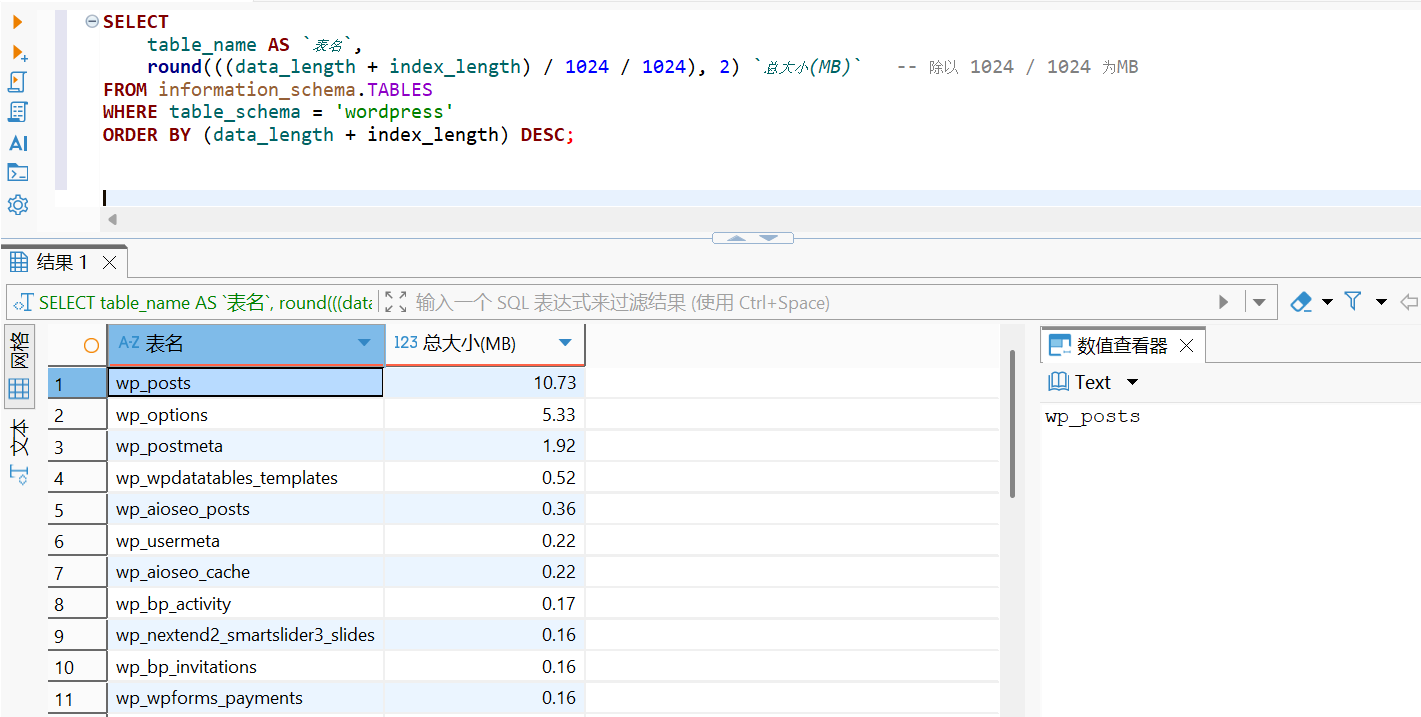Open the custom filter funnel icon
Viewport: 1421px width, 717px height.
tap(1353, 301)
